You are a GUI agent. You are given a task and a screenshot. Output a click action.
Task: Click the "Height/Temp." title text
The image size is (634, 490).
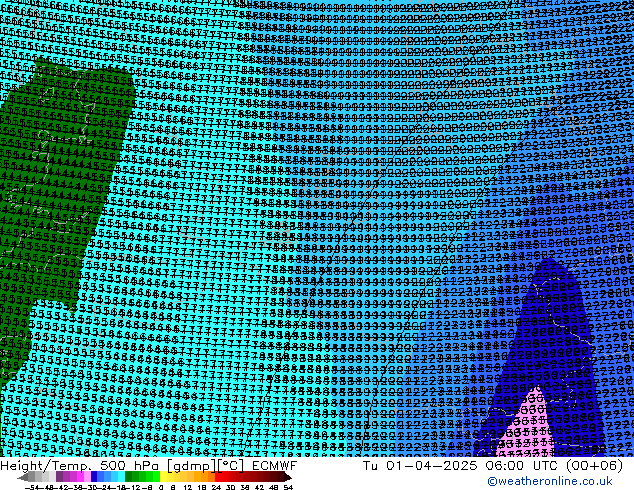[46, 466]
